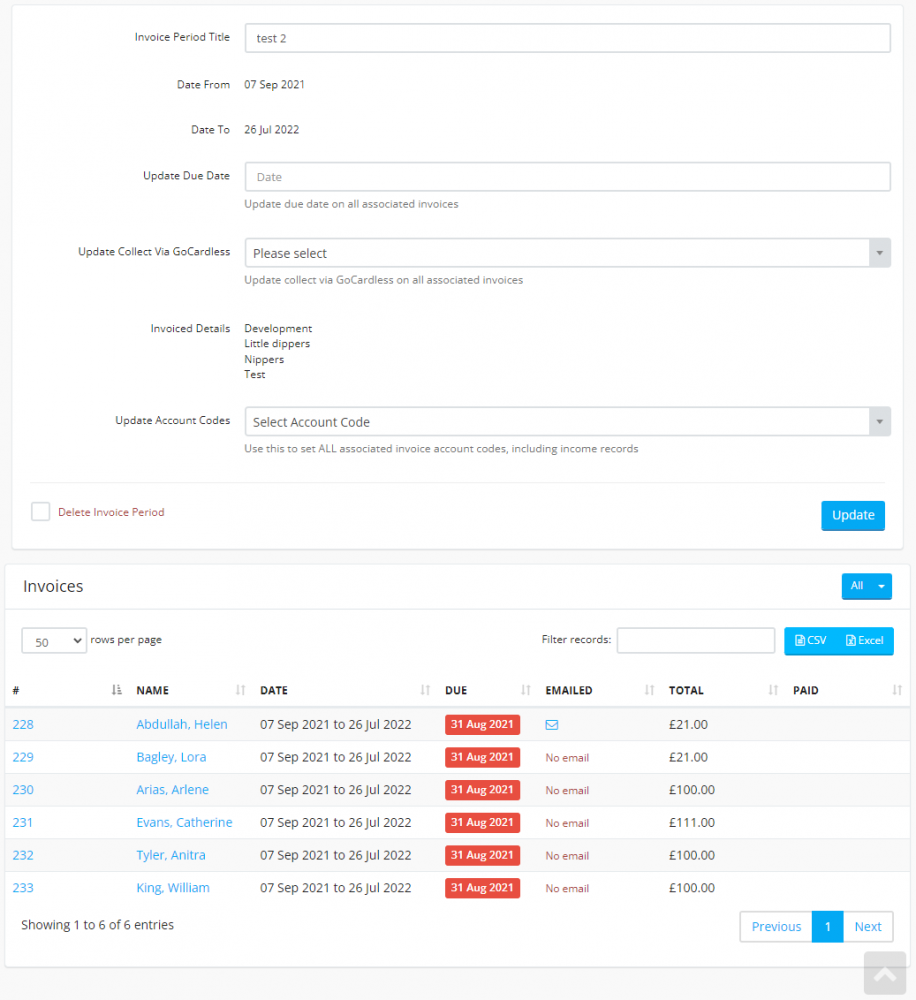Click the Filter records input box
The image size is (916, 1000).
[x=695, y=640]
